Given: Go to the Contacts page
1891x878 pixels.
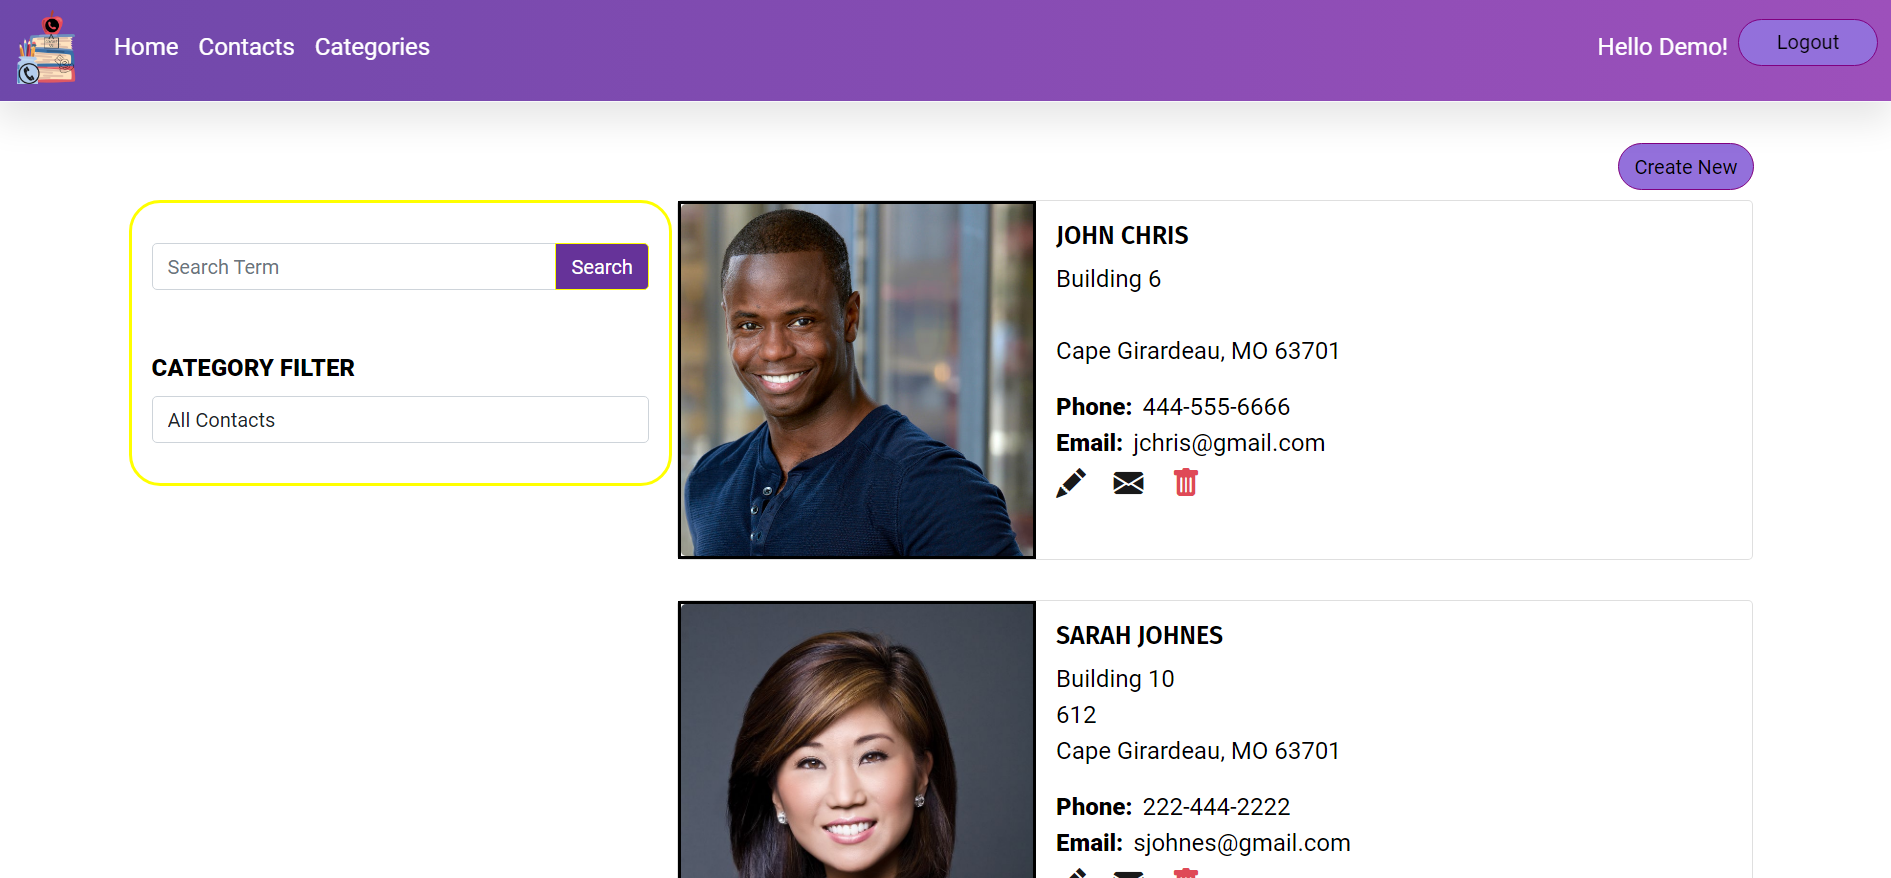Looking at the screenshot, I should [246, 47].
